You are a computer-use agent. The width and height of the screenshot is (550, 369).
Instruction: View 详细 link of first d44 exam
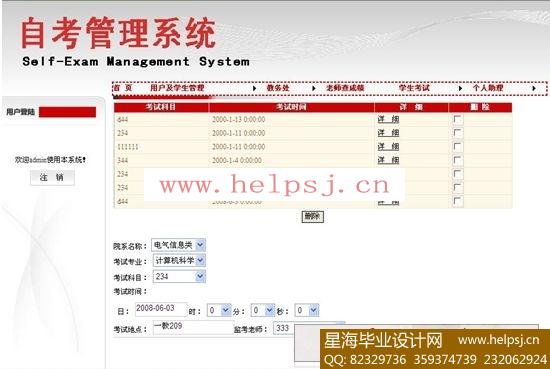(x=388, y=119)
